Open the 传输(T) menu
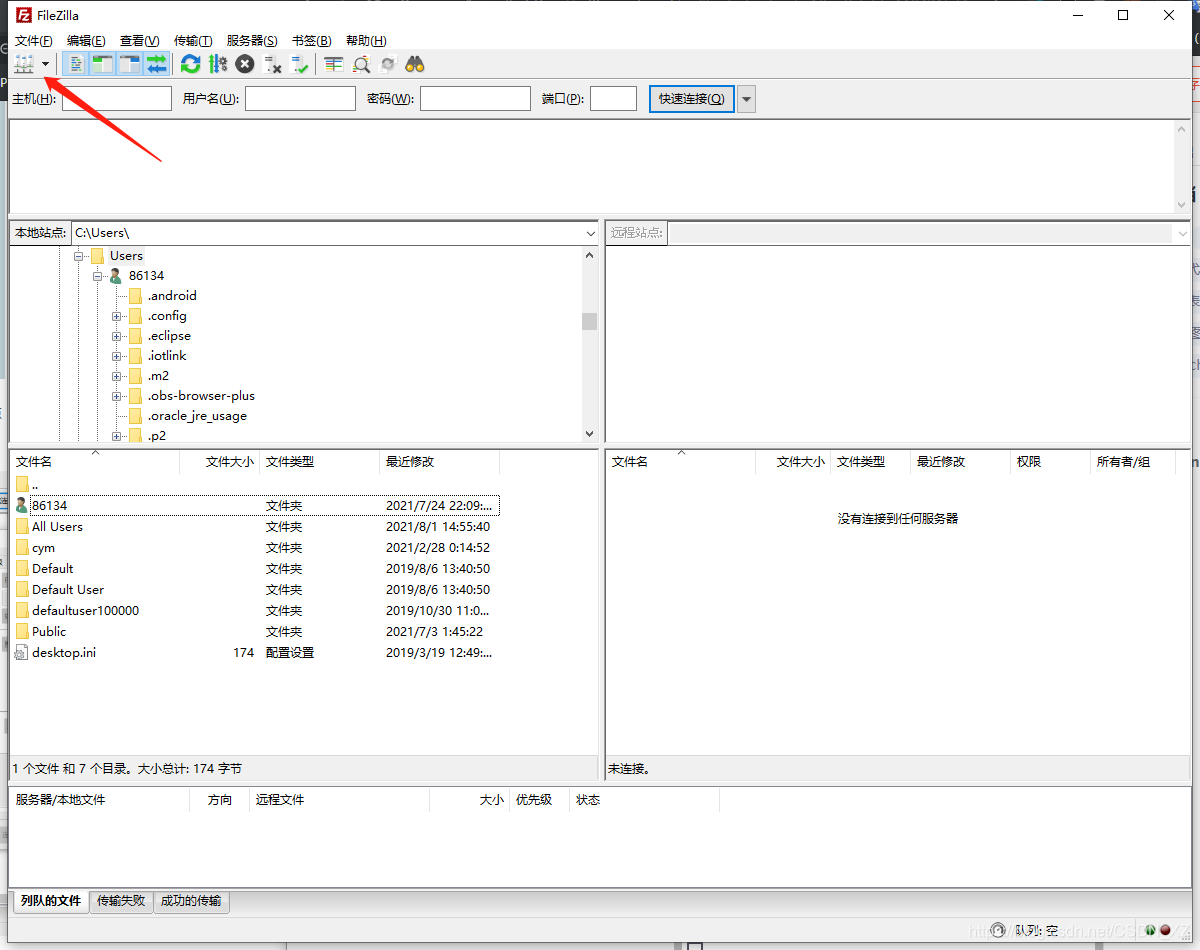The width and height of the screenshot is (1200, 950). tap(193, 41)
